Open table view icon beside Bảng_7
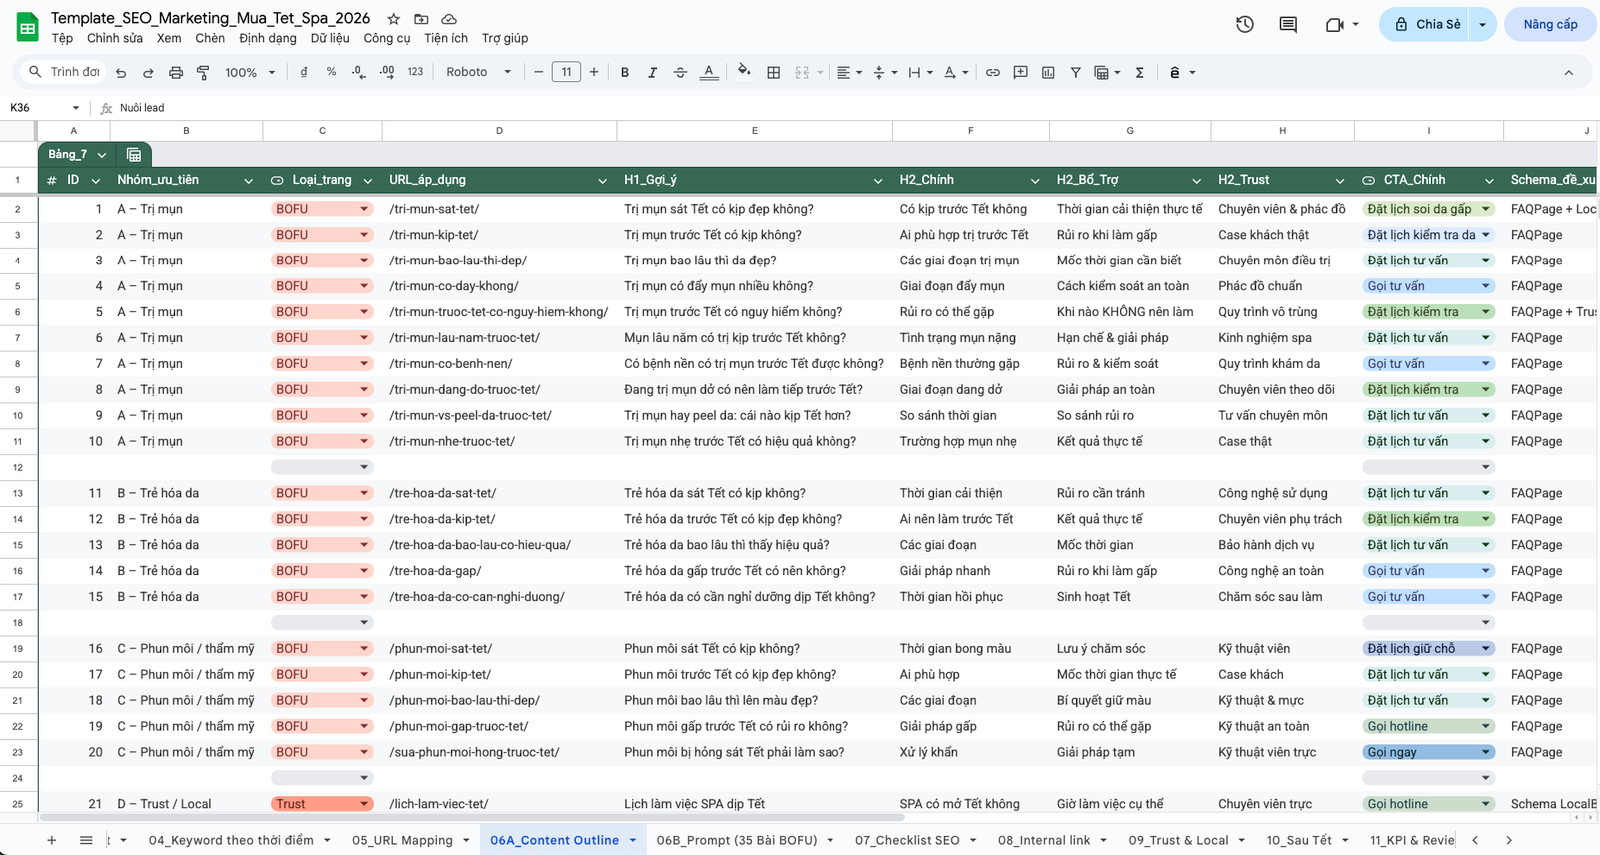The height and width of the screenshot is (855, 1600). pos(134,154)
